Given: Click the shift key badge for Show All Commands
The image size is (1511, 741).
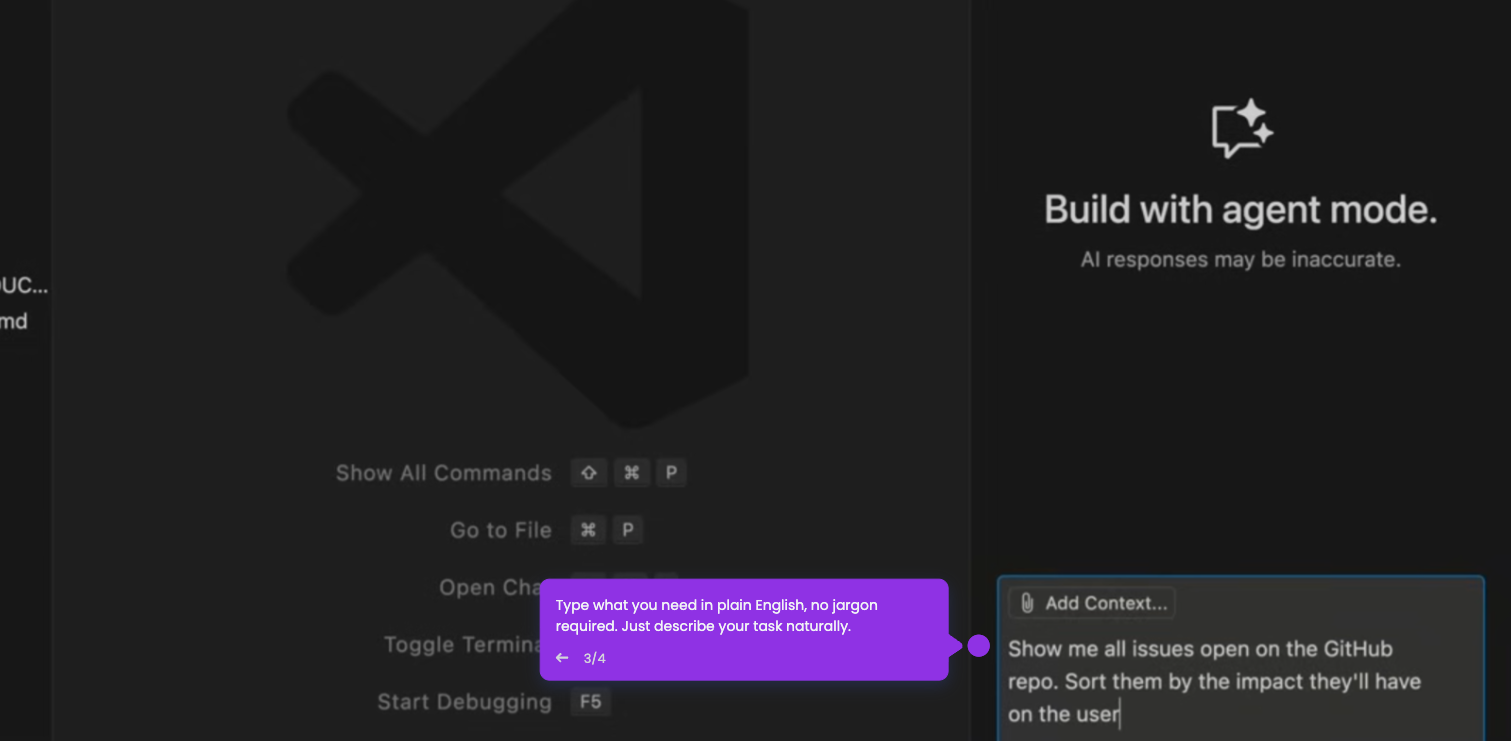Looking at the screenshot, I should (589, 473).
